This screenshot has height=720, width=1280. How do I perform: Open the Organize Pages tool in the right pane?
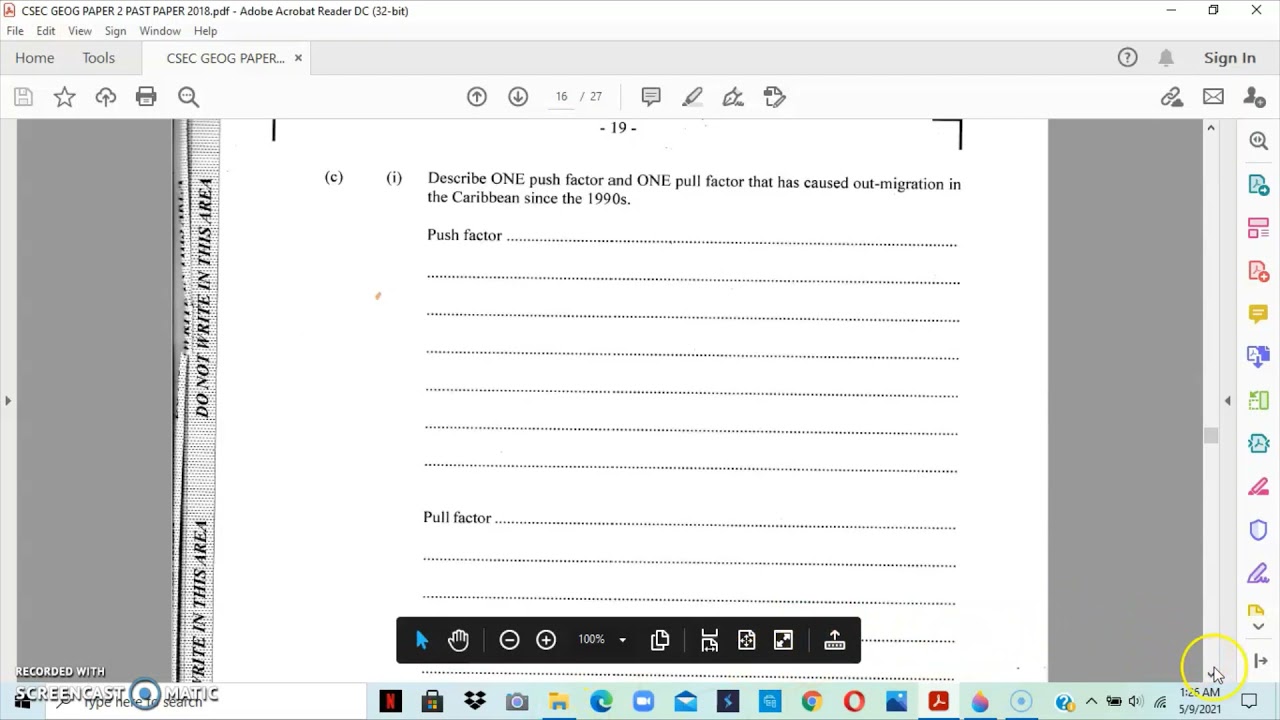coord(1259,228)
